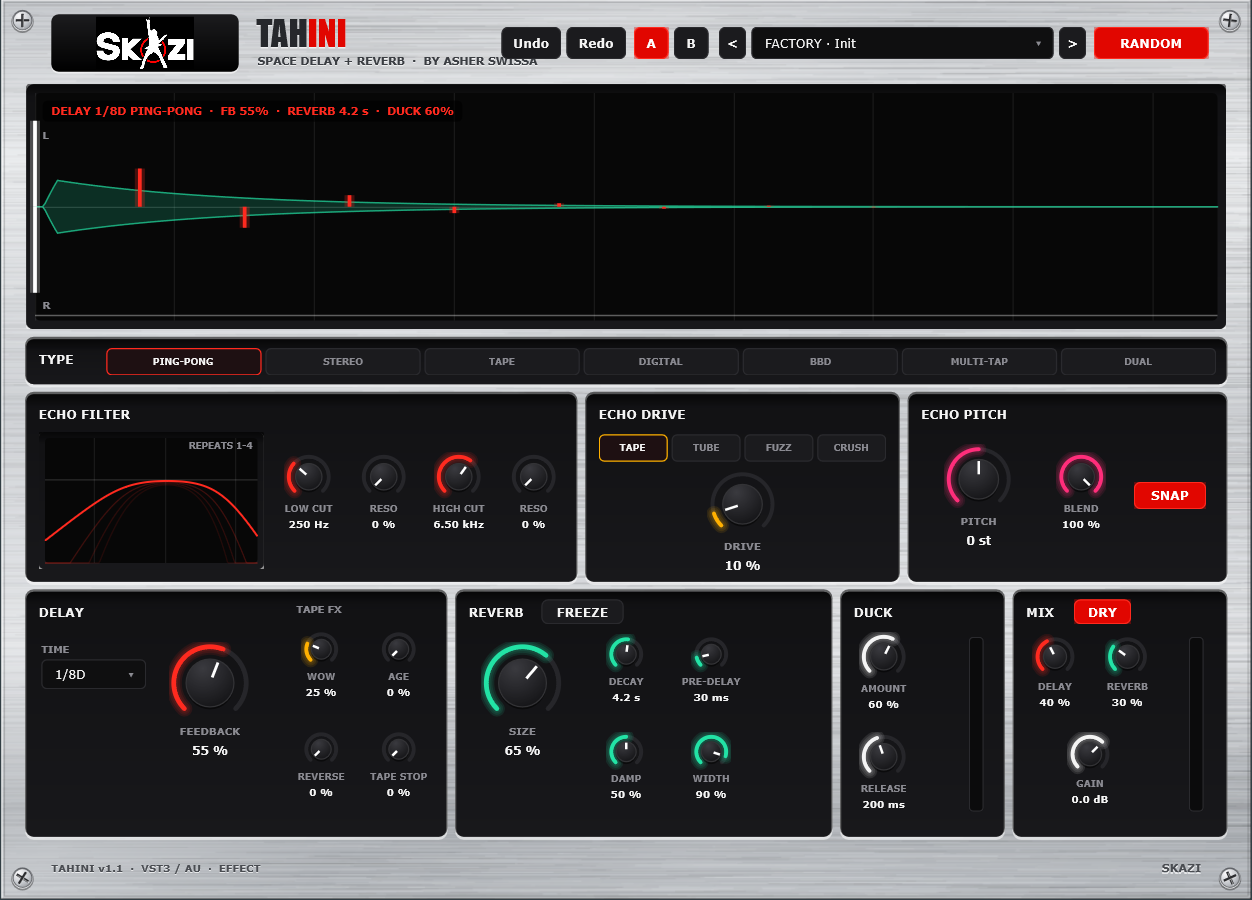1252x900 pixels.
Task: Enable reverb FREEZE
Action: [x=582, y=612]
